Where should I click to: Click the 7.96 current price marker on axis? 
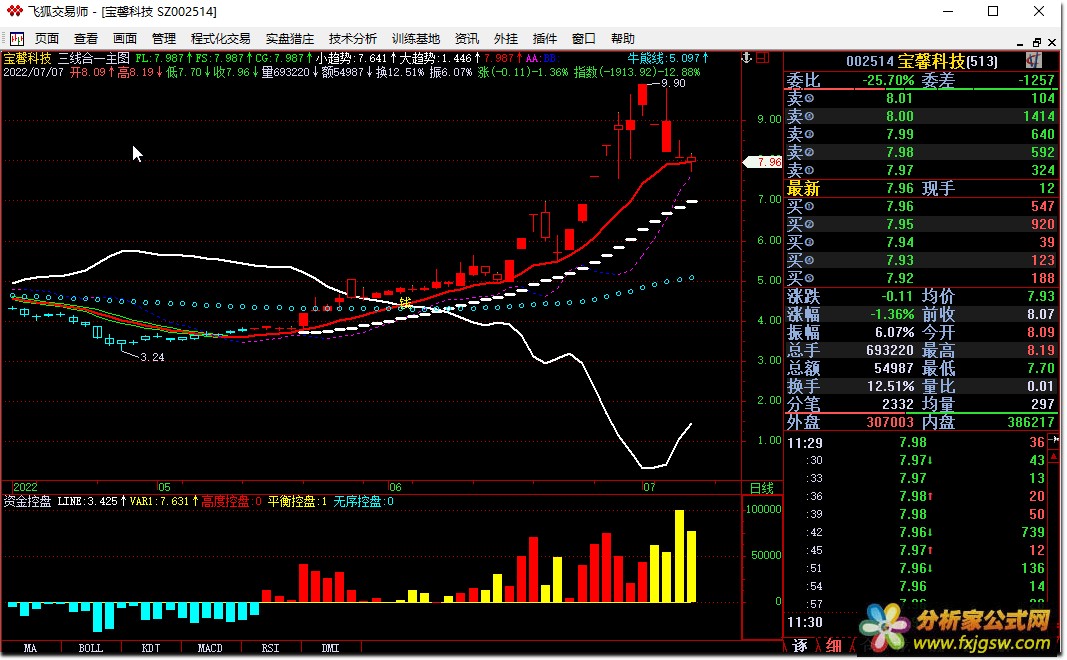coord(764,162)
